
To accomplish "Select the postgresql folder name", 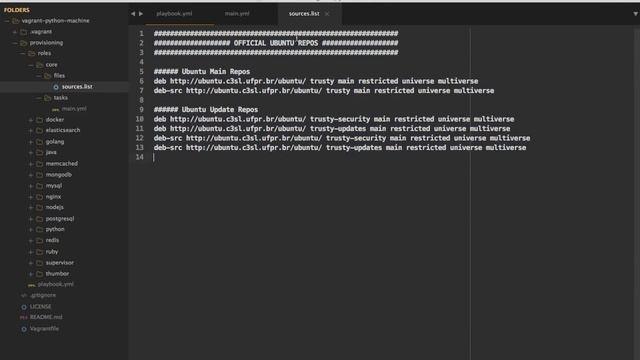I will (60, 219).
